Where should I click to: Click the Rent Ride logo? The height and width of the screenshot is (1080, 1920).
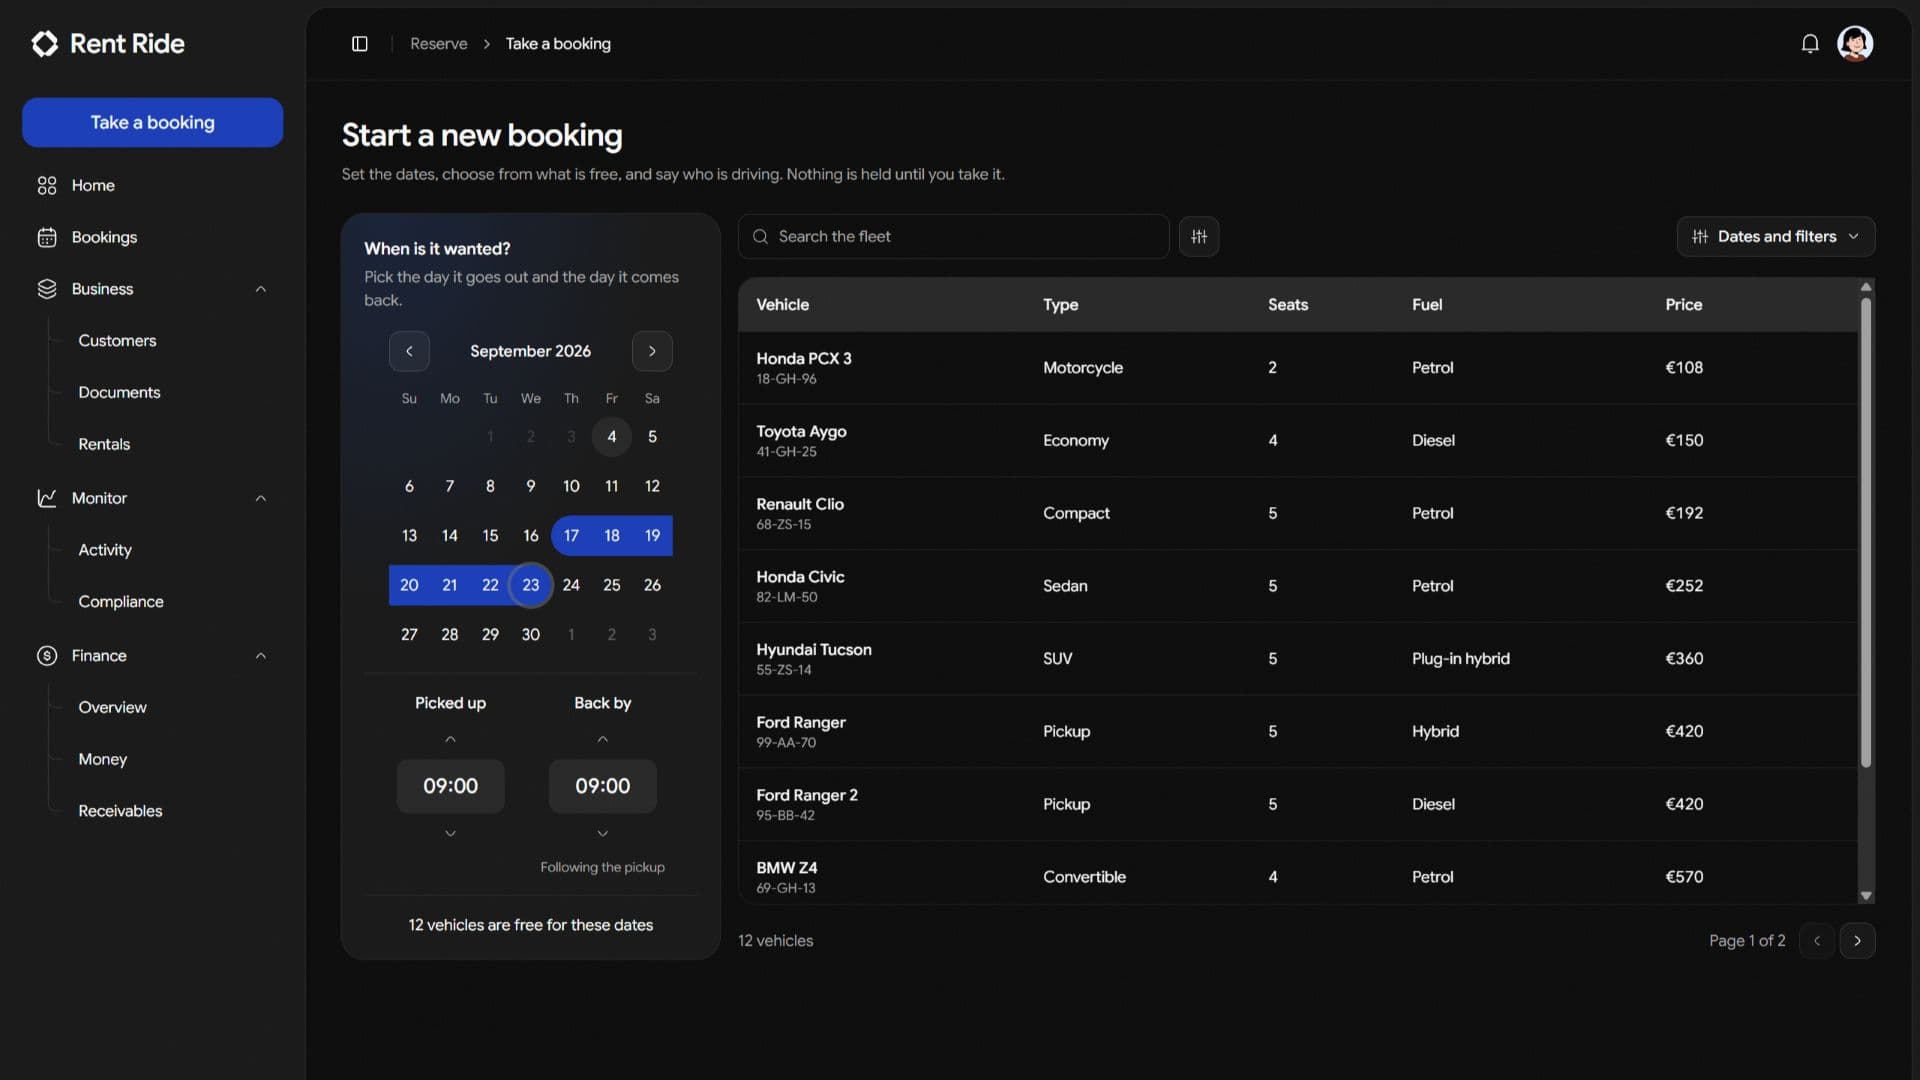[x=108, y=44]
